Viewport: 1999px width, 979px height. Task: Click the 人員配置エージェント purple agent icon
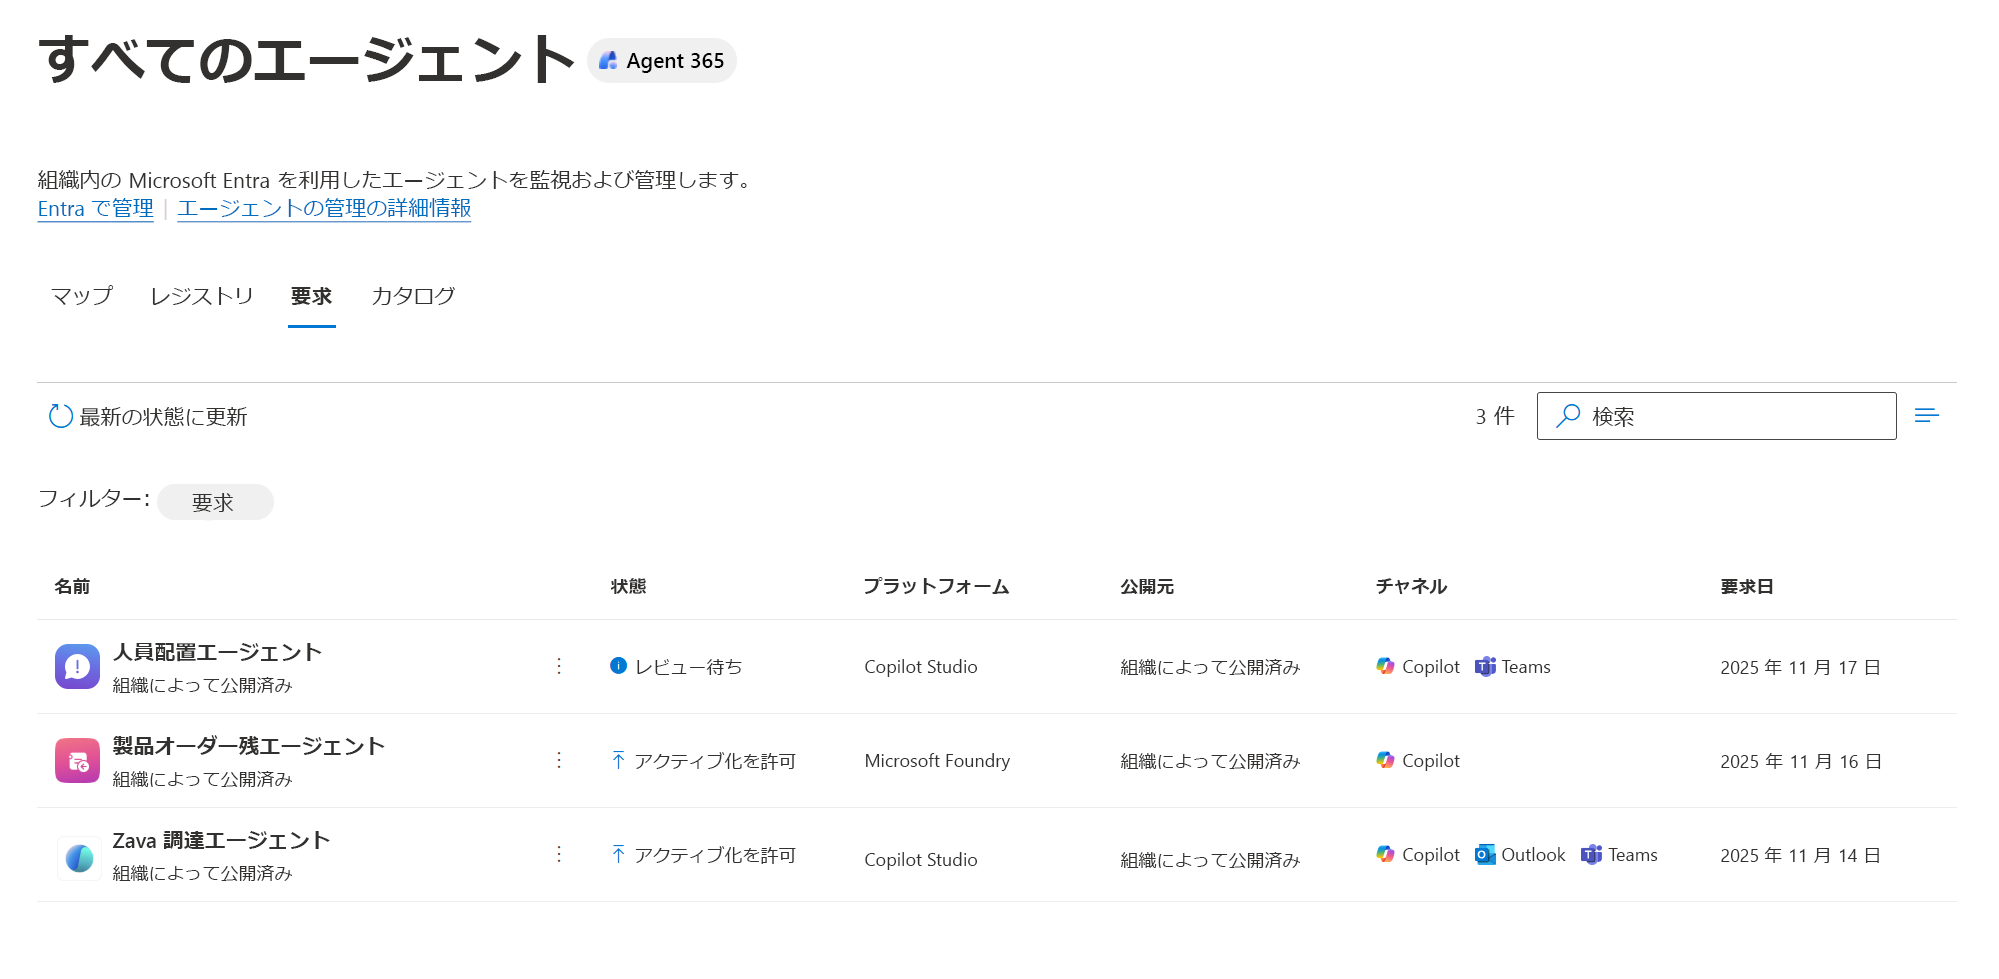pos(77,667)
